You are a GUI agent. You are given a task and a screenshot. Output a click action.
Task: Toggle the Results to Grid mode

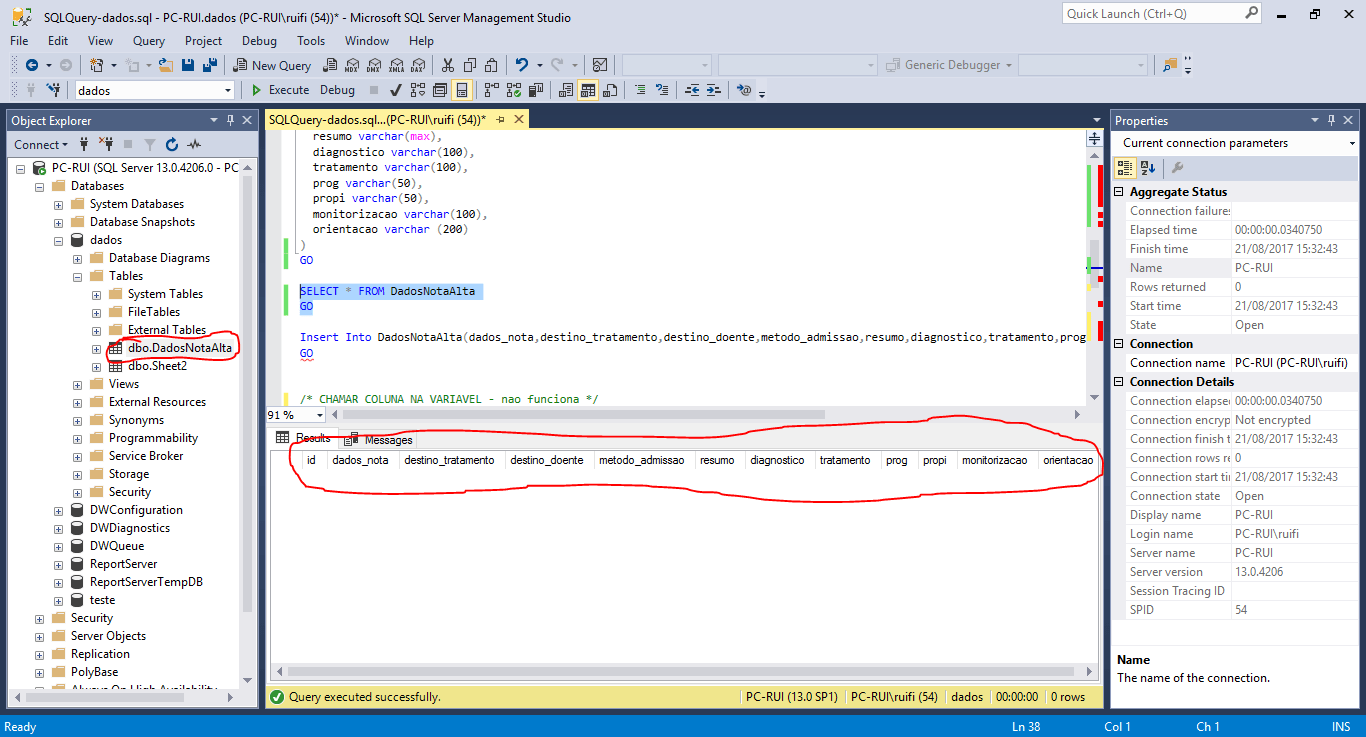click(x=589, y=90)
